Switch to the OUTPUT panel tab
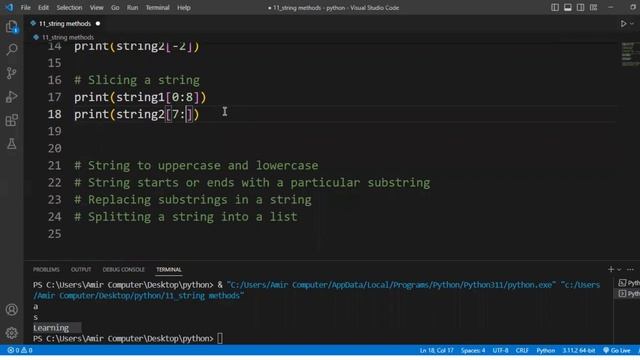This screenshot has width=640, height=360. (x=81, y=269)
